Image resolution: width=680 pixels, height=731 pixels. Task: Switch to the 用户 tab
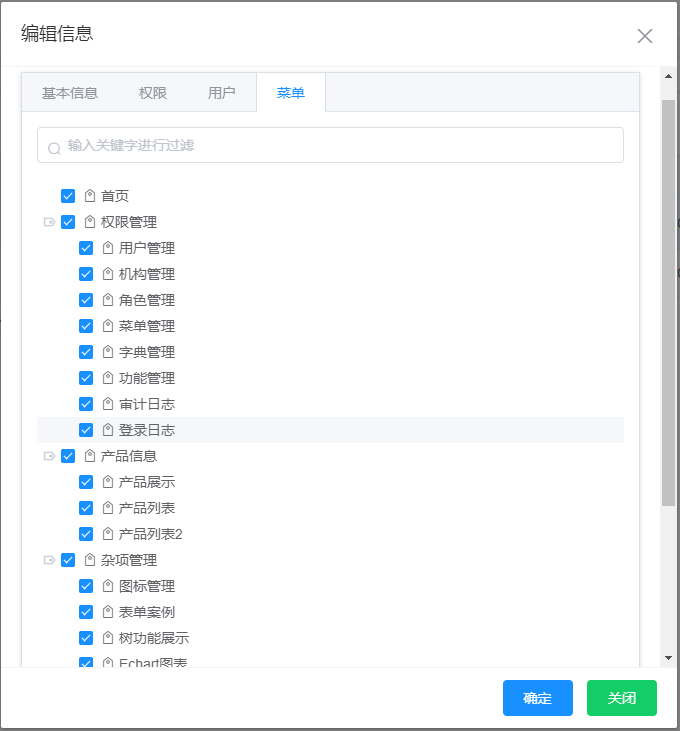pyautogui.click(x=221, y=93)
